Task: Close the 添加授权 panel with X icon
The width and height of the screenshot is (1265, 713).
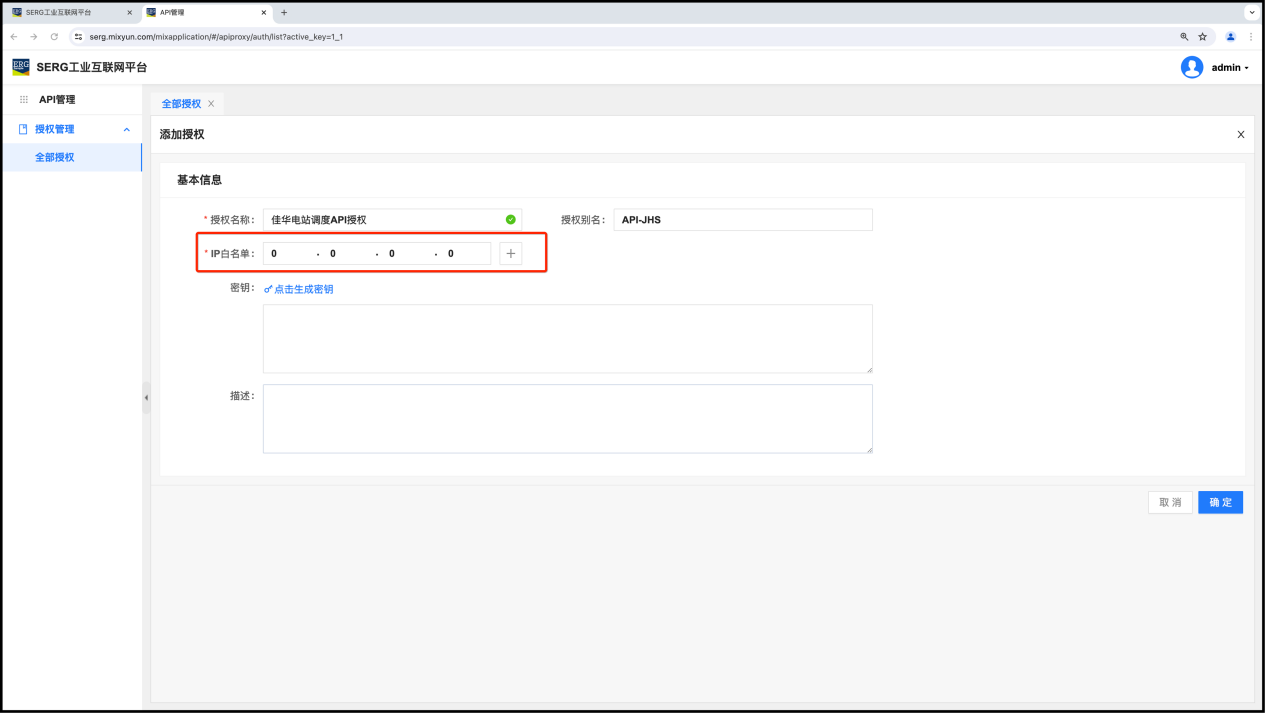Action: tap(1240, 135)
